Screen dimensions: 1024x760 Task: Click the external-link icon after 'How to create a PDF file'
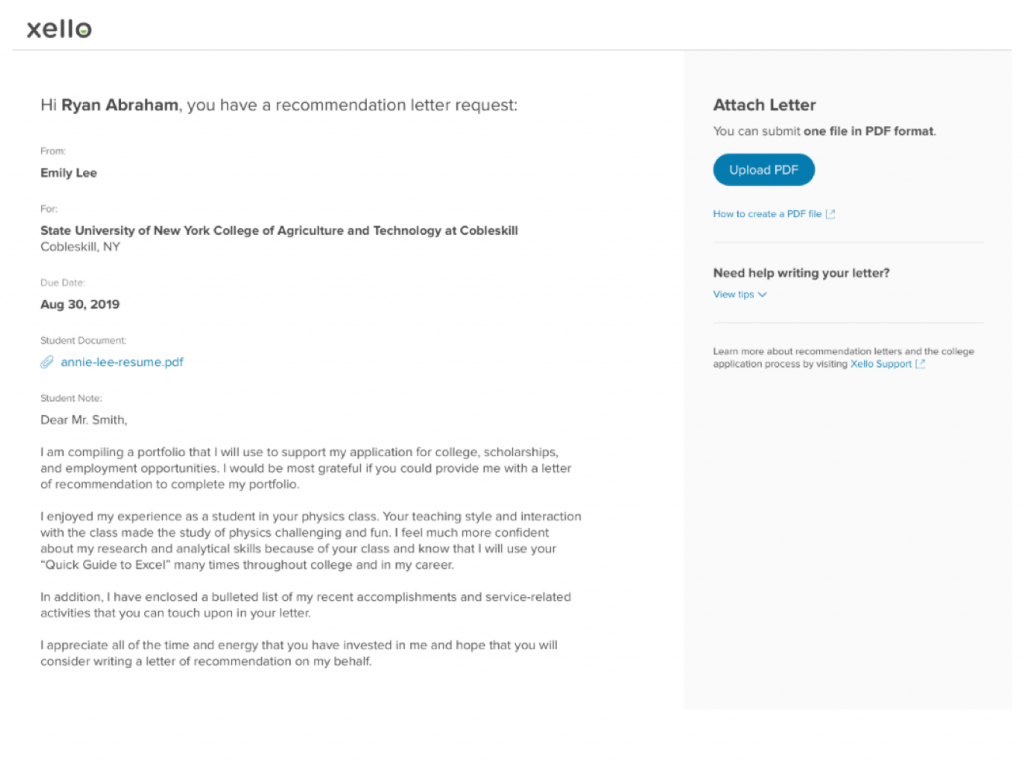831,213
